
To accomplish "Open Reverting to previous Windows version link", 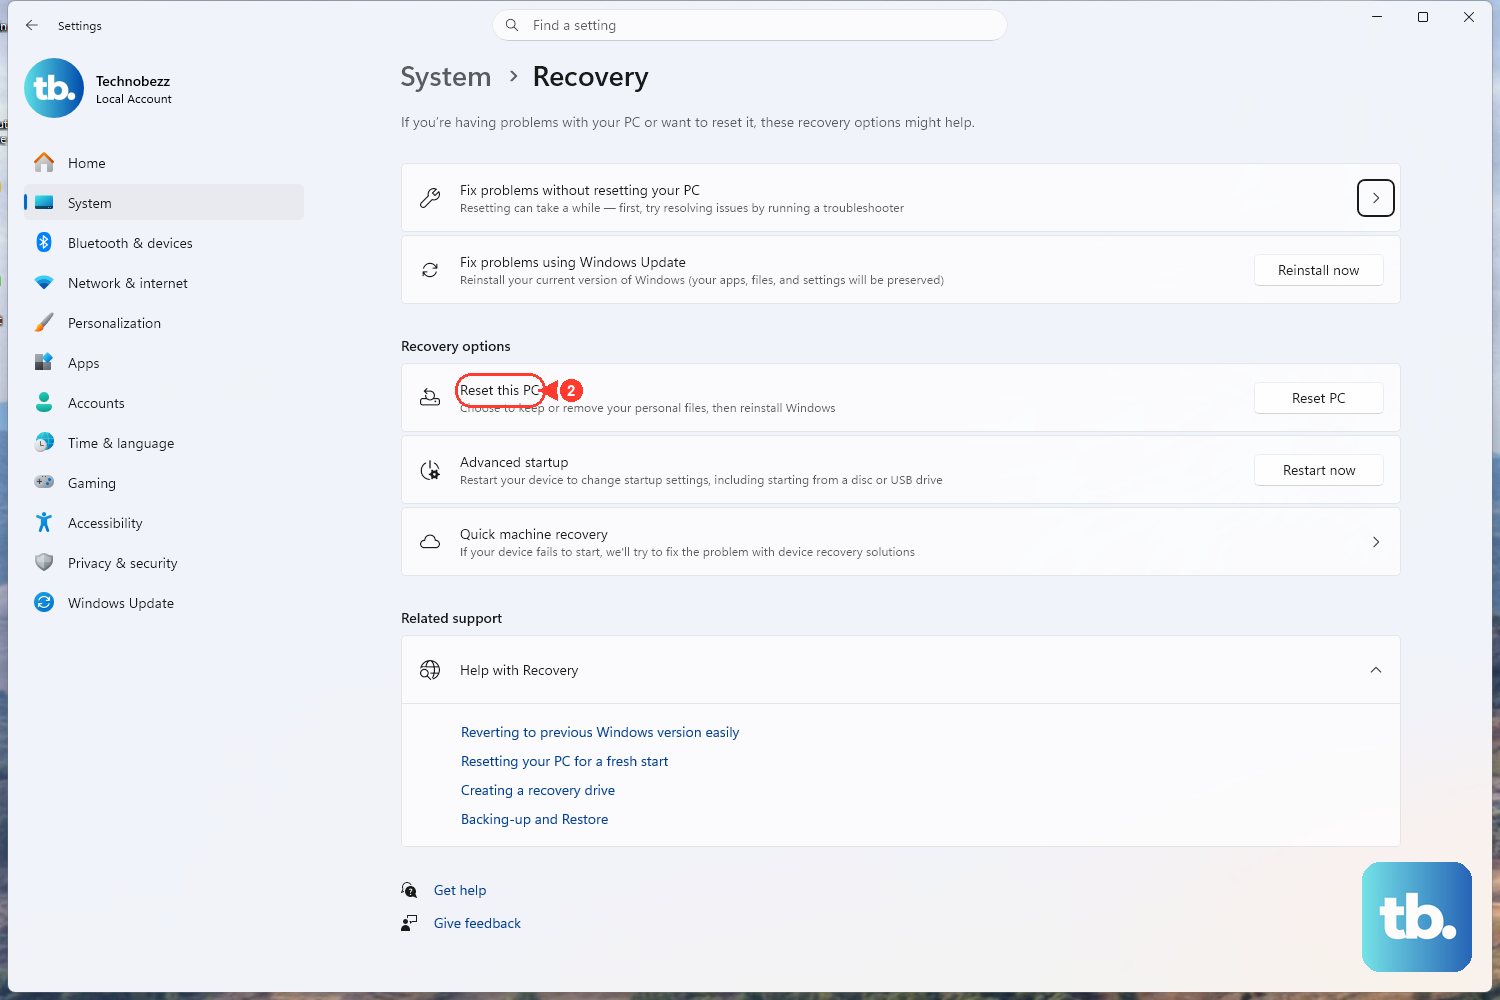I will [600, 732].
